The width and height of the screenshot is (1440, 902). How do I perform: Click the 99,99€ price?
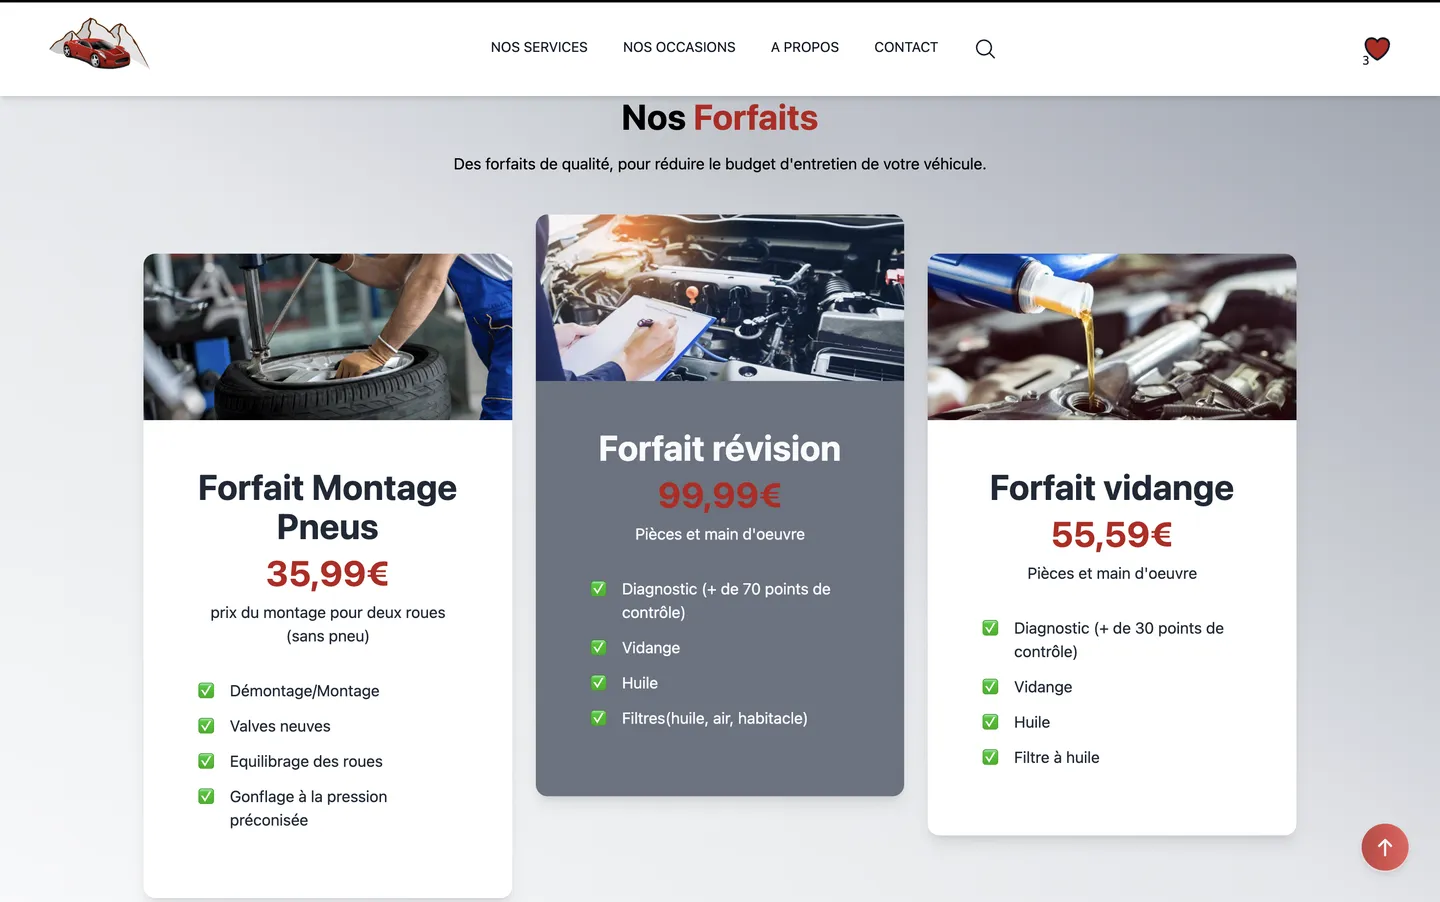point(720,495)
